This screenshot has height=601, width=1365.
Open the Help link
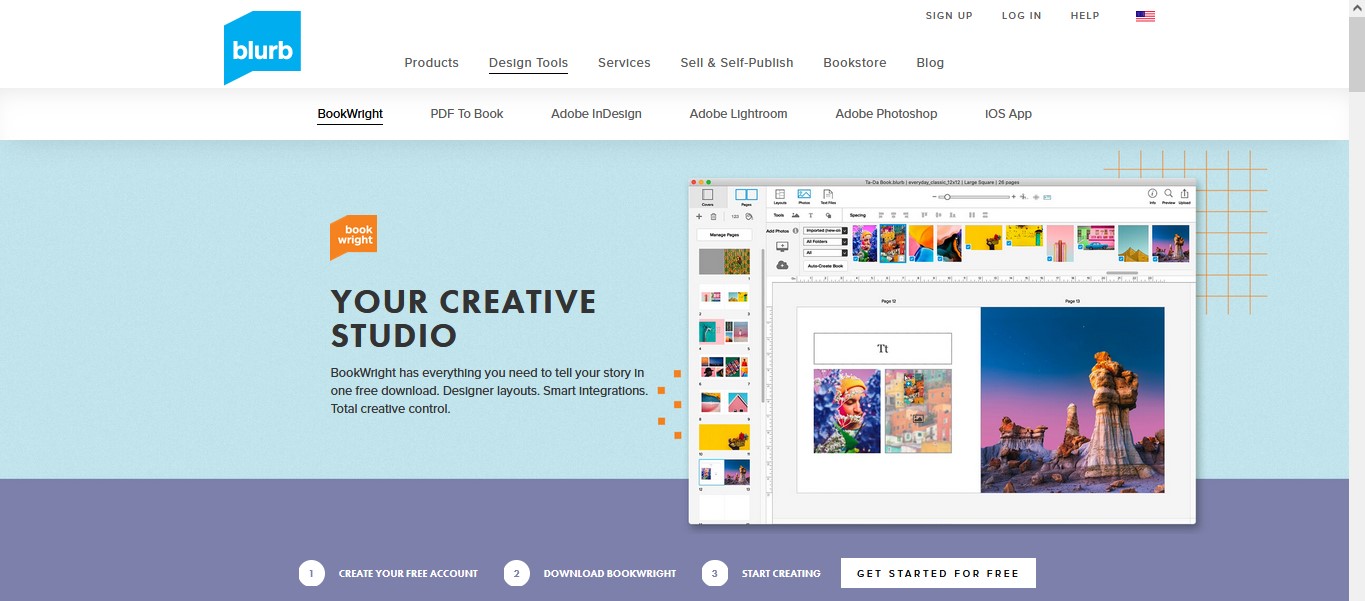click(1085, 16)
